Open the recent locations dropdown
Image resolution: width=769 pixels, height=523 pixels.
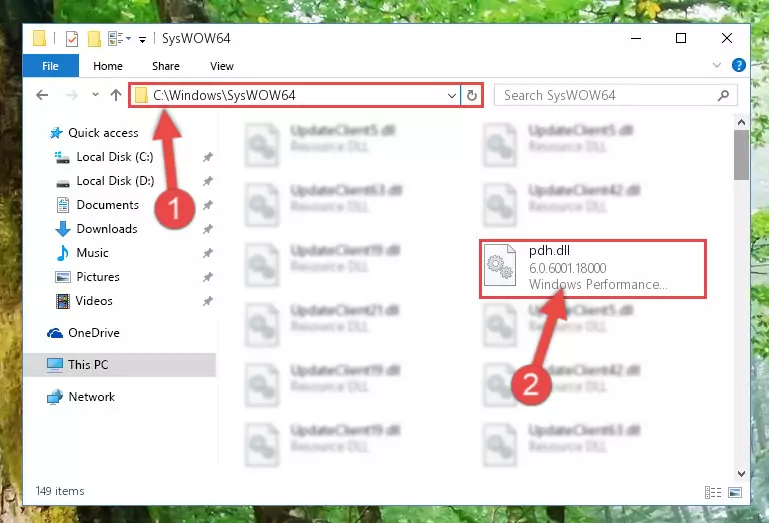[x=95, y=95]
